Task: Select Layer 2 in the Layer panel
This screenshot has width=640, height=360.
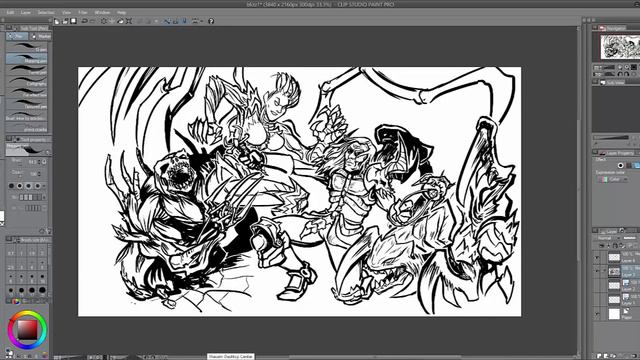Action: [x=624, y=286]
